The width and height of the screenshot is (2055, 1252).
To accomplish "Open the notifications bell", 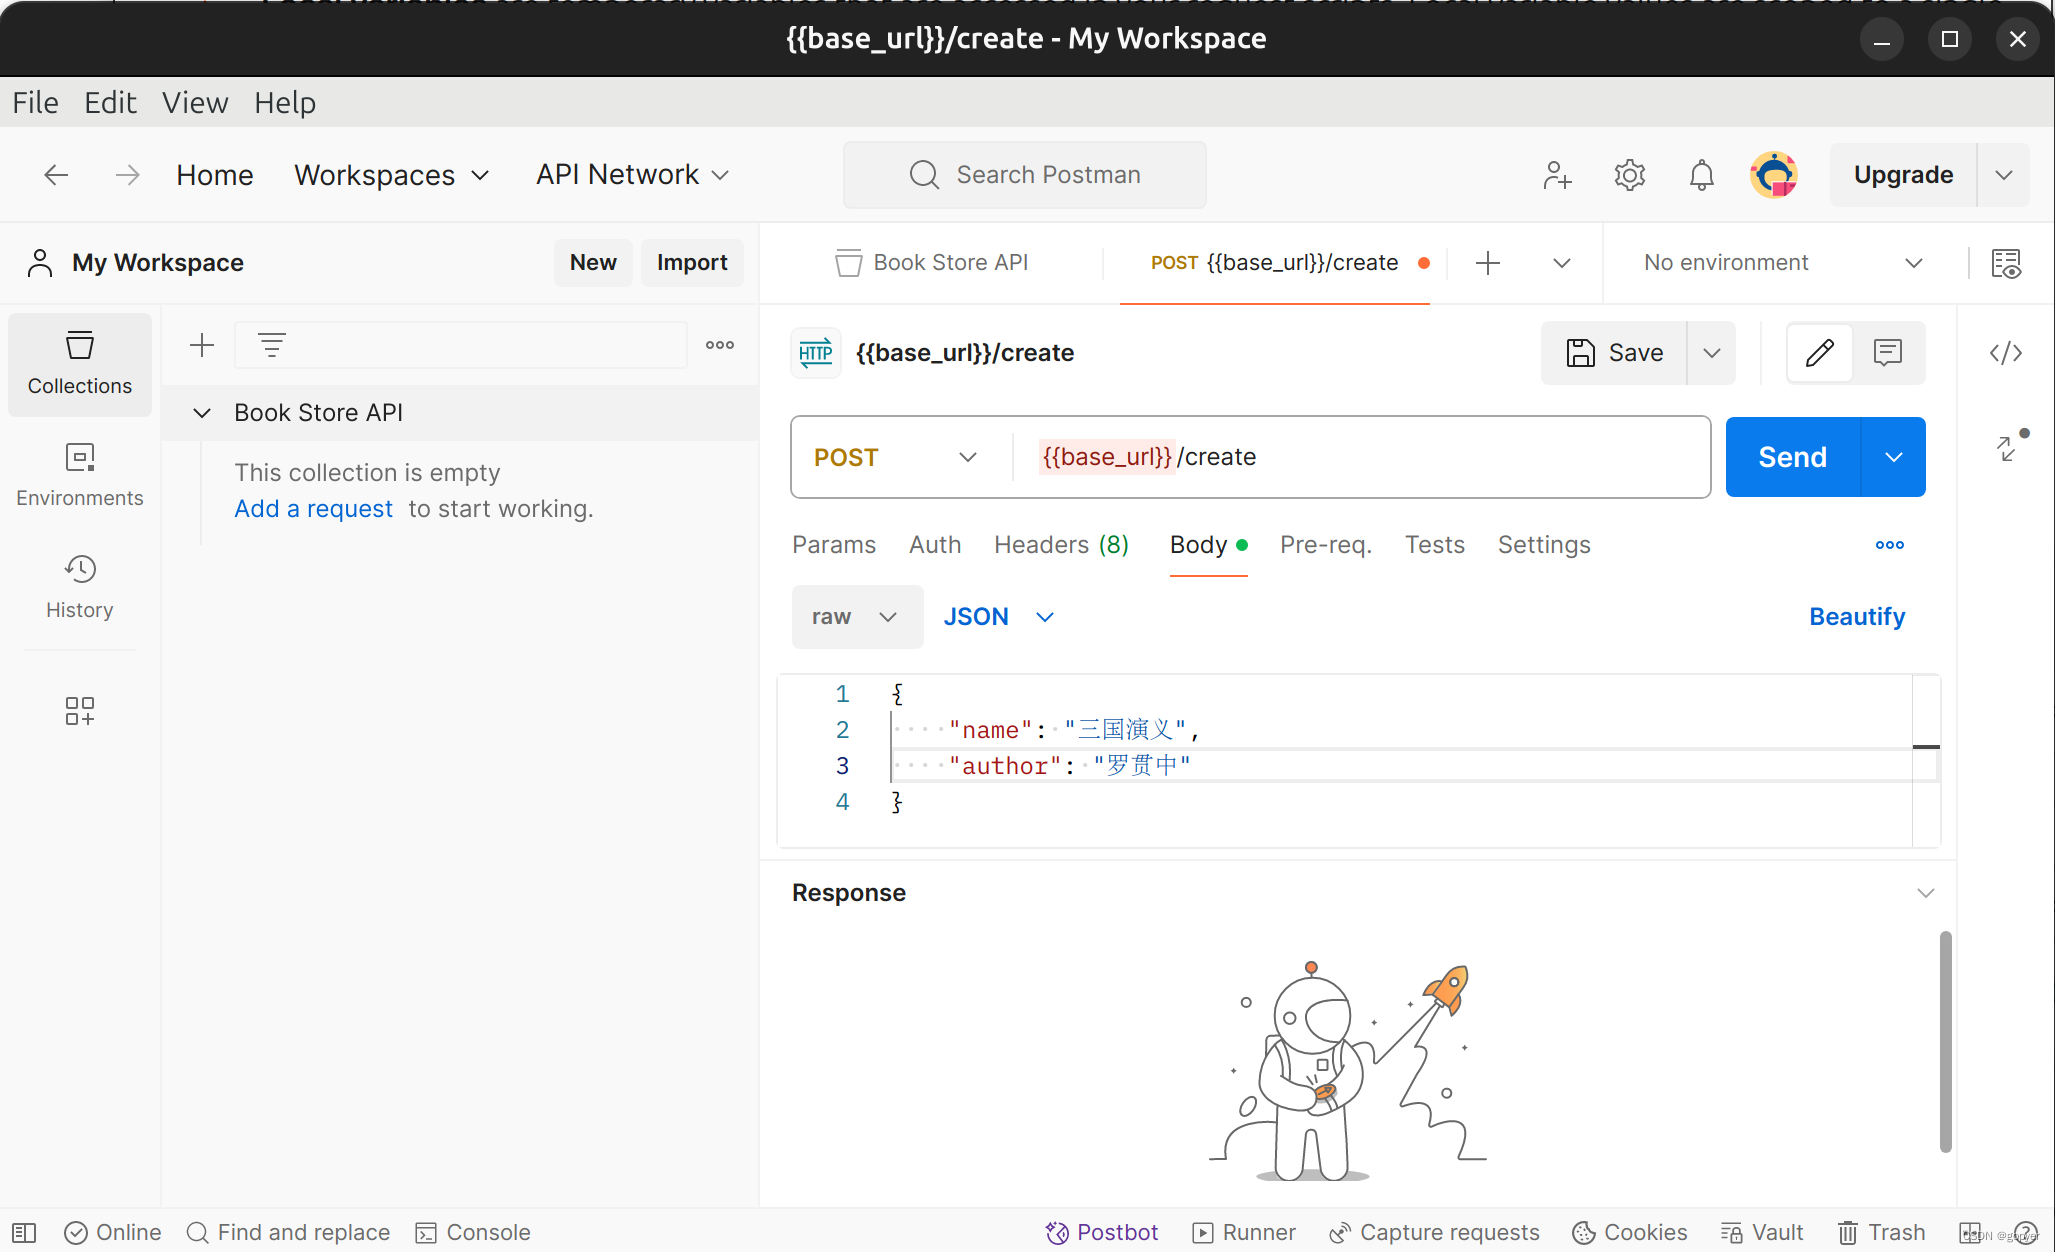I will (x=1701, y=175).
